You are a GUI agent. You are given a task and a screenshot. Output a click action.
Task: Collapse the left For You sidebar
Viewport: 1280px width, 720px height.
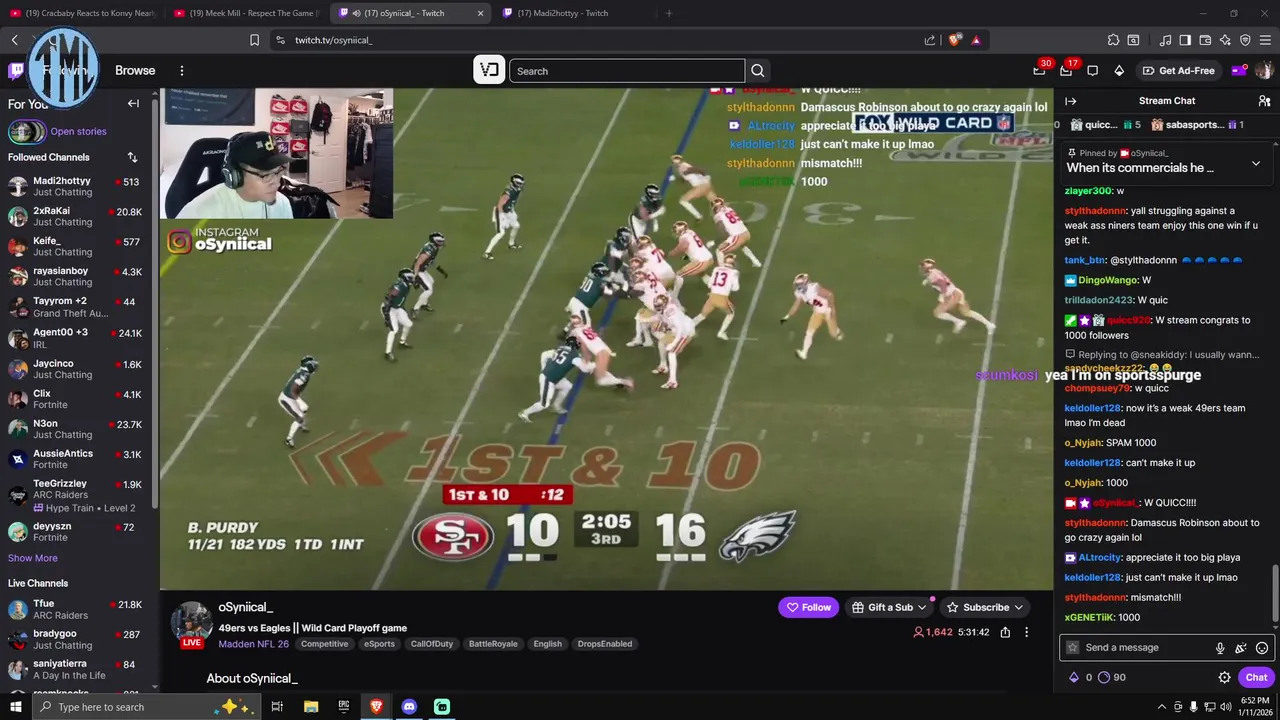(133, 103)
